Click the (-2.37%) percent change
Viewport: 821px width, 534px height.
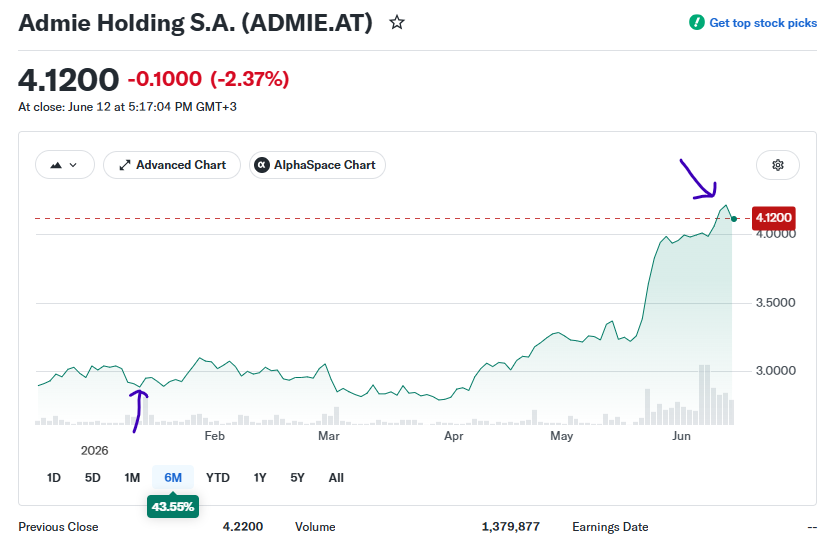pos(250,79)
